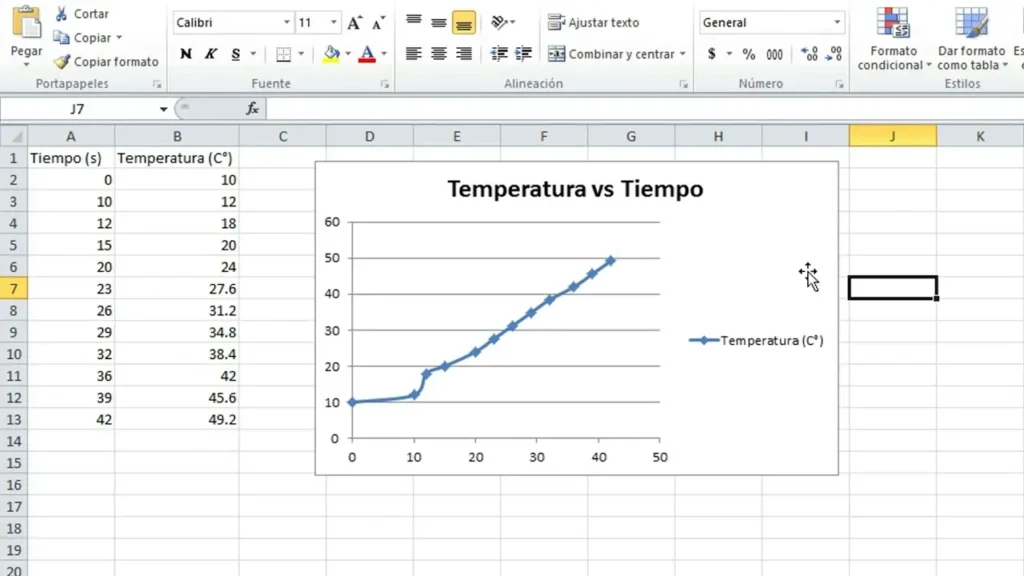Image resolution: width=1024 pixels, height=576 pixels.
Task: Select the column J header
Action: point(892,136)
